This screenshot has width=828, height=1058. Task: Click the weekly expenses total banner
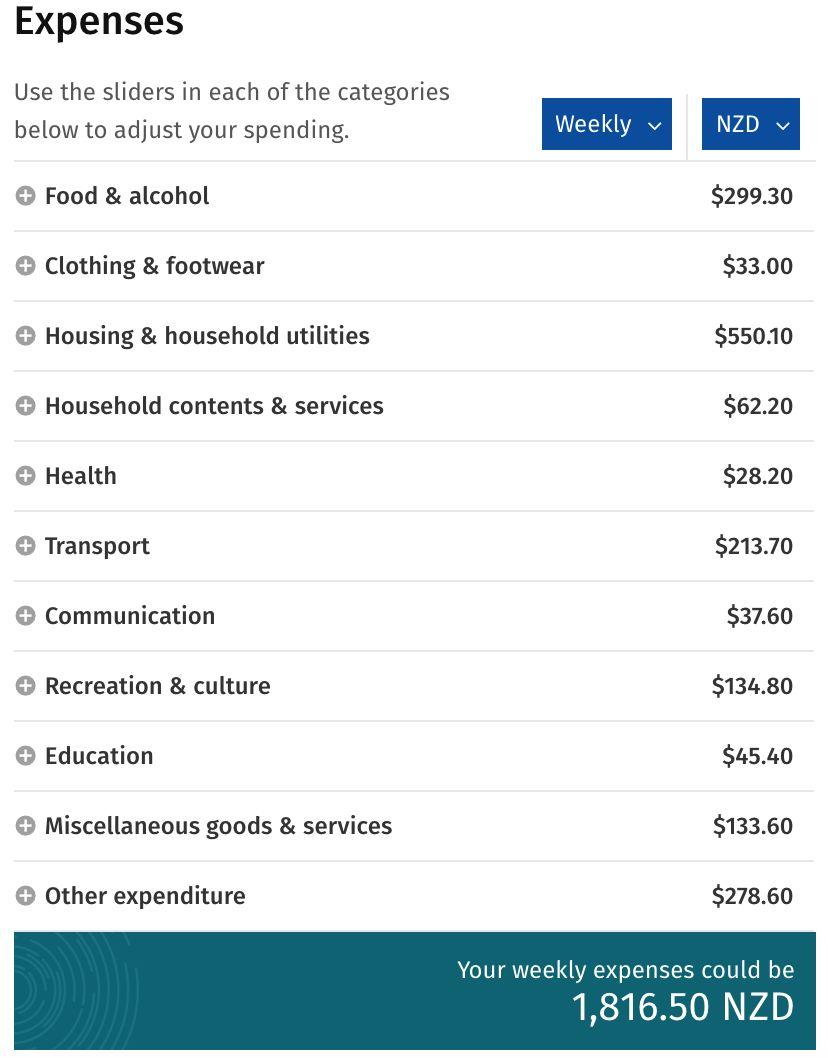coord(414,991)
